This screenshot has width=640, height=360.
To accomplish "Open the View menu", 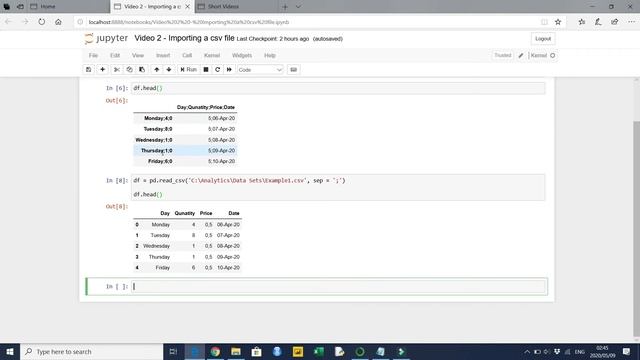I will (138, 56).
